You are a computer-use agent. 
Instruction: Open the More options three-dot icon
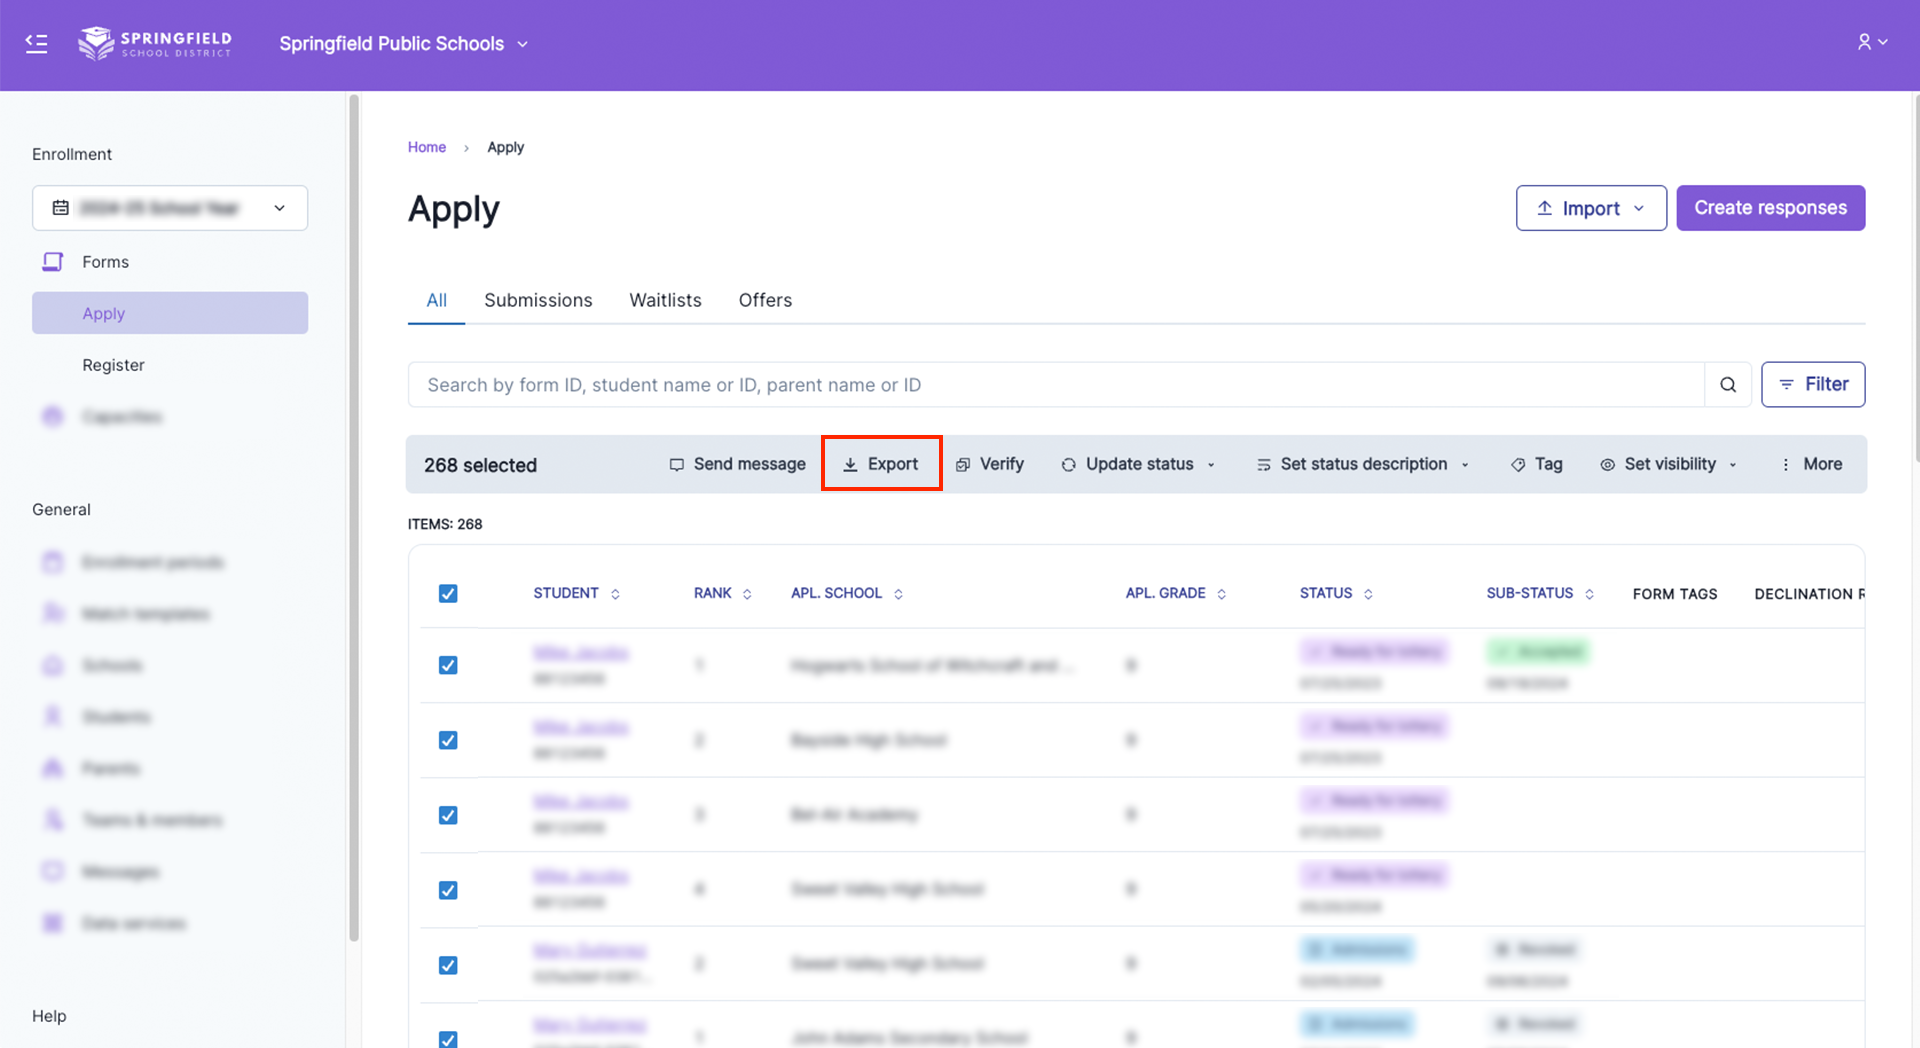[1786, 465]
